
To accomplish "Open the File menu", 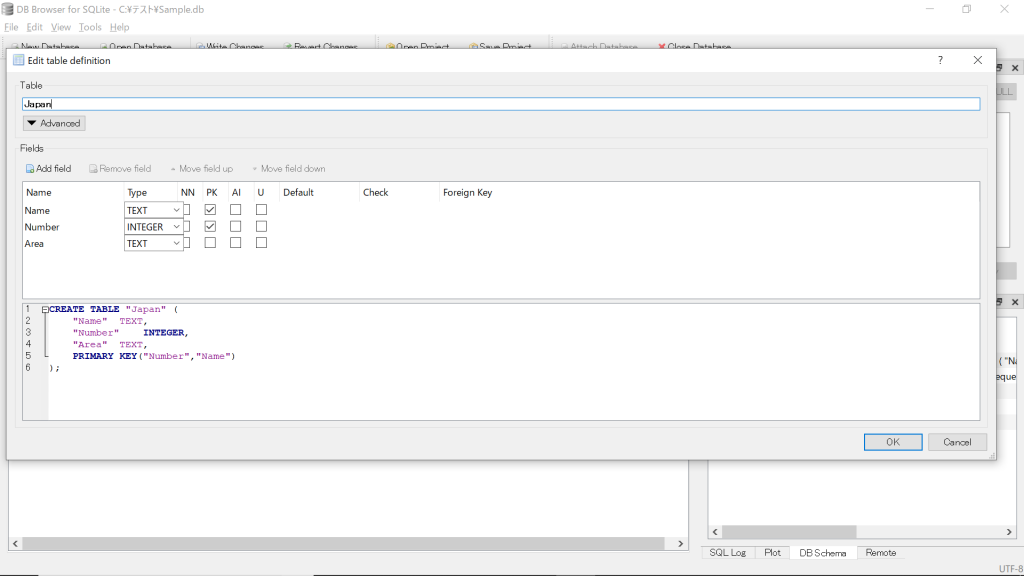I will (x=11, y=27).
